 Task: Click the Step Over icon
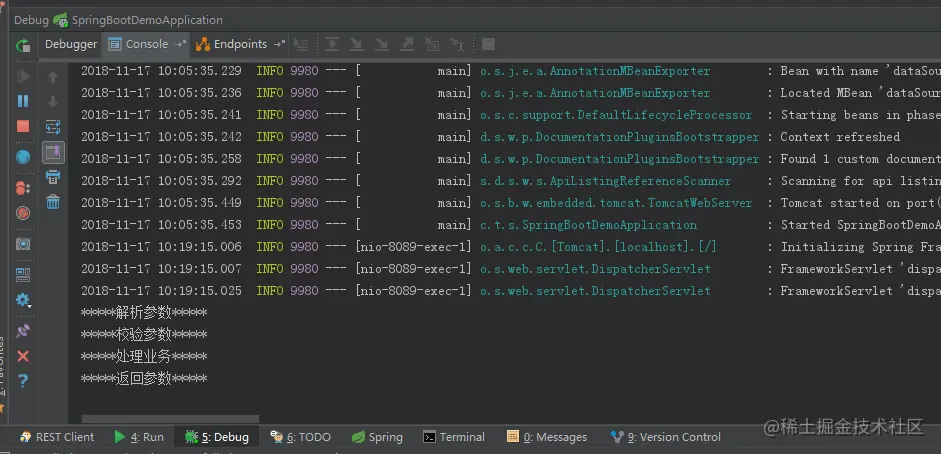click(332, 44)
